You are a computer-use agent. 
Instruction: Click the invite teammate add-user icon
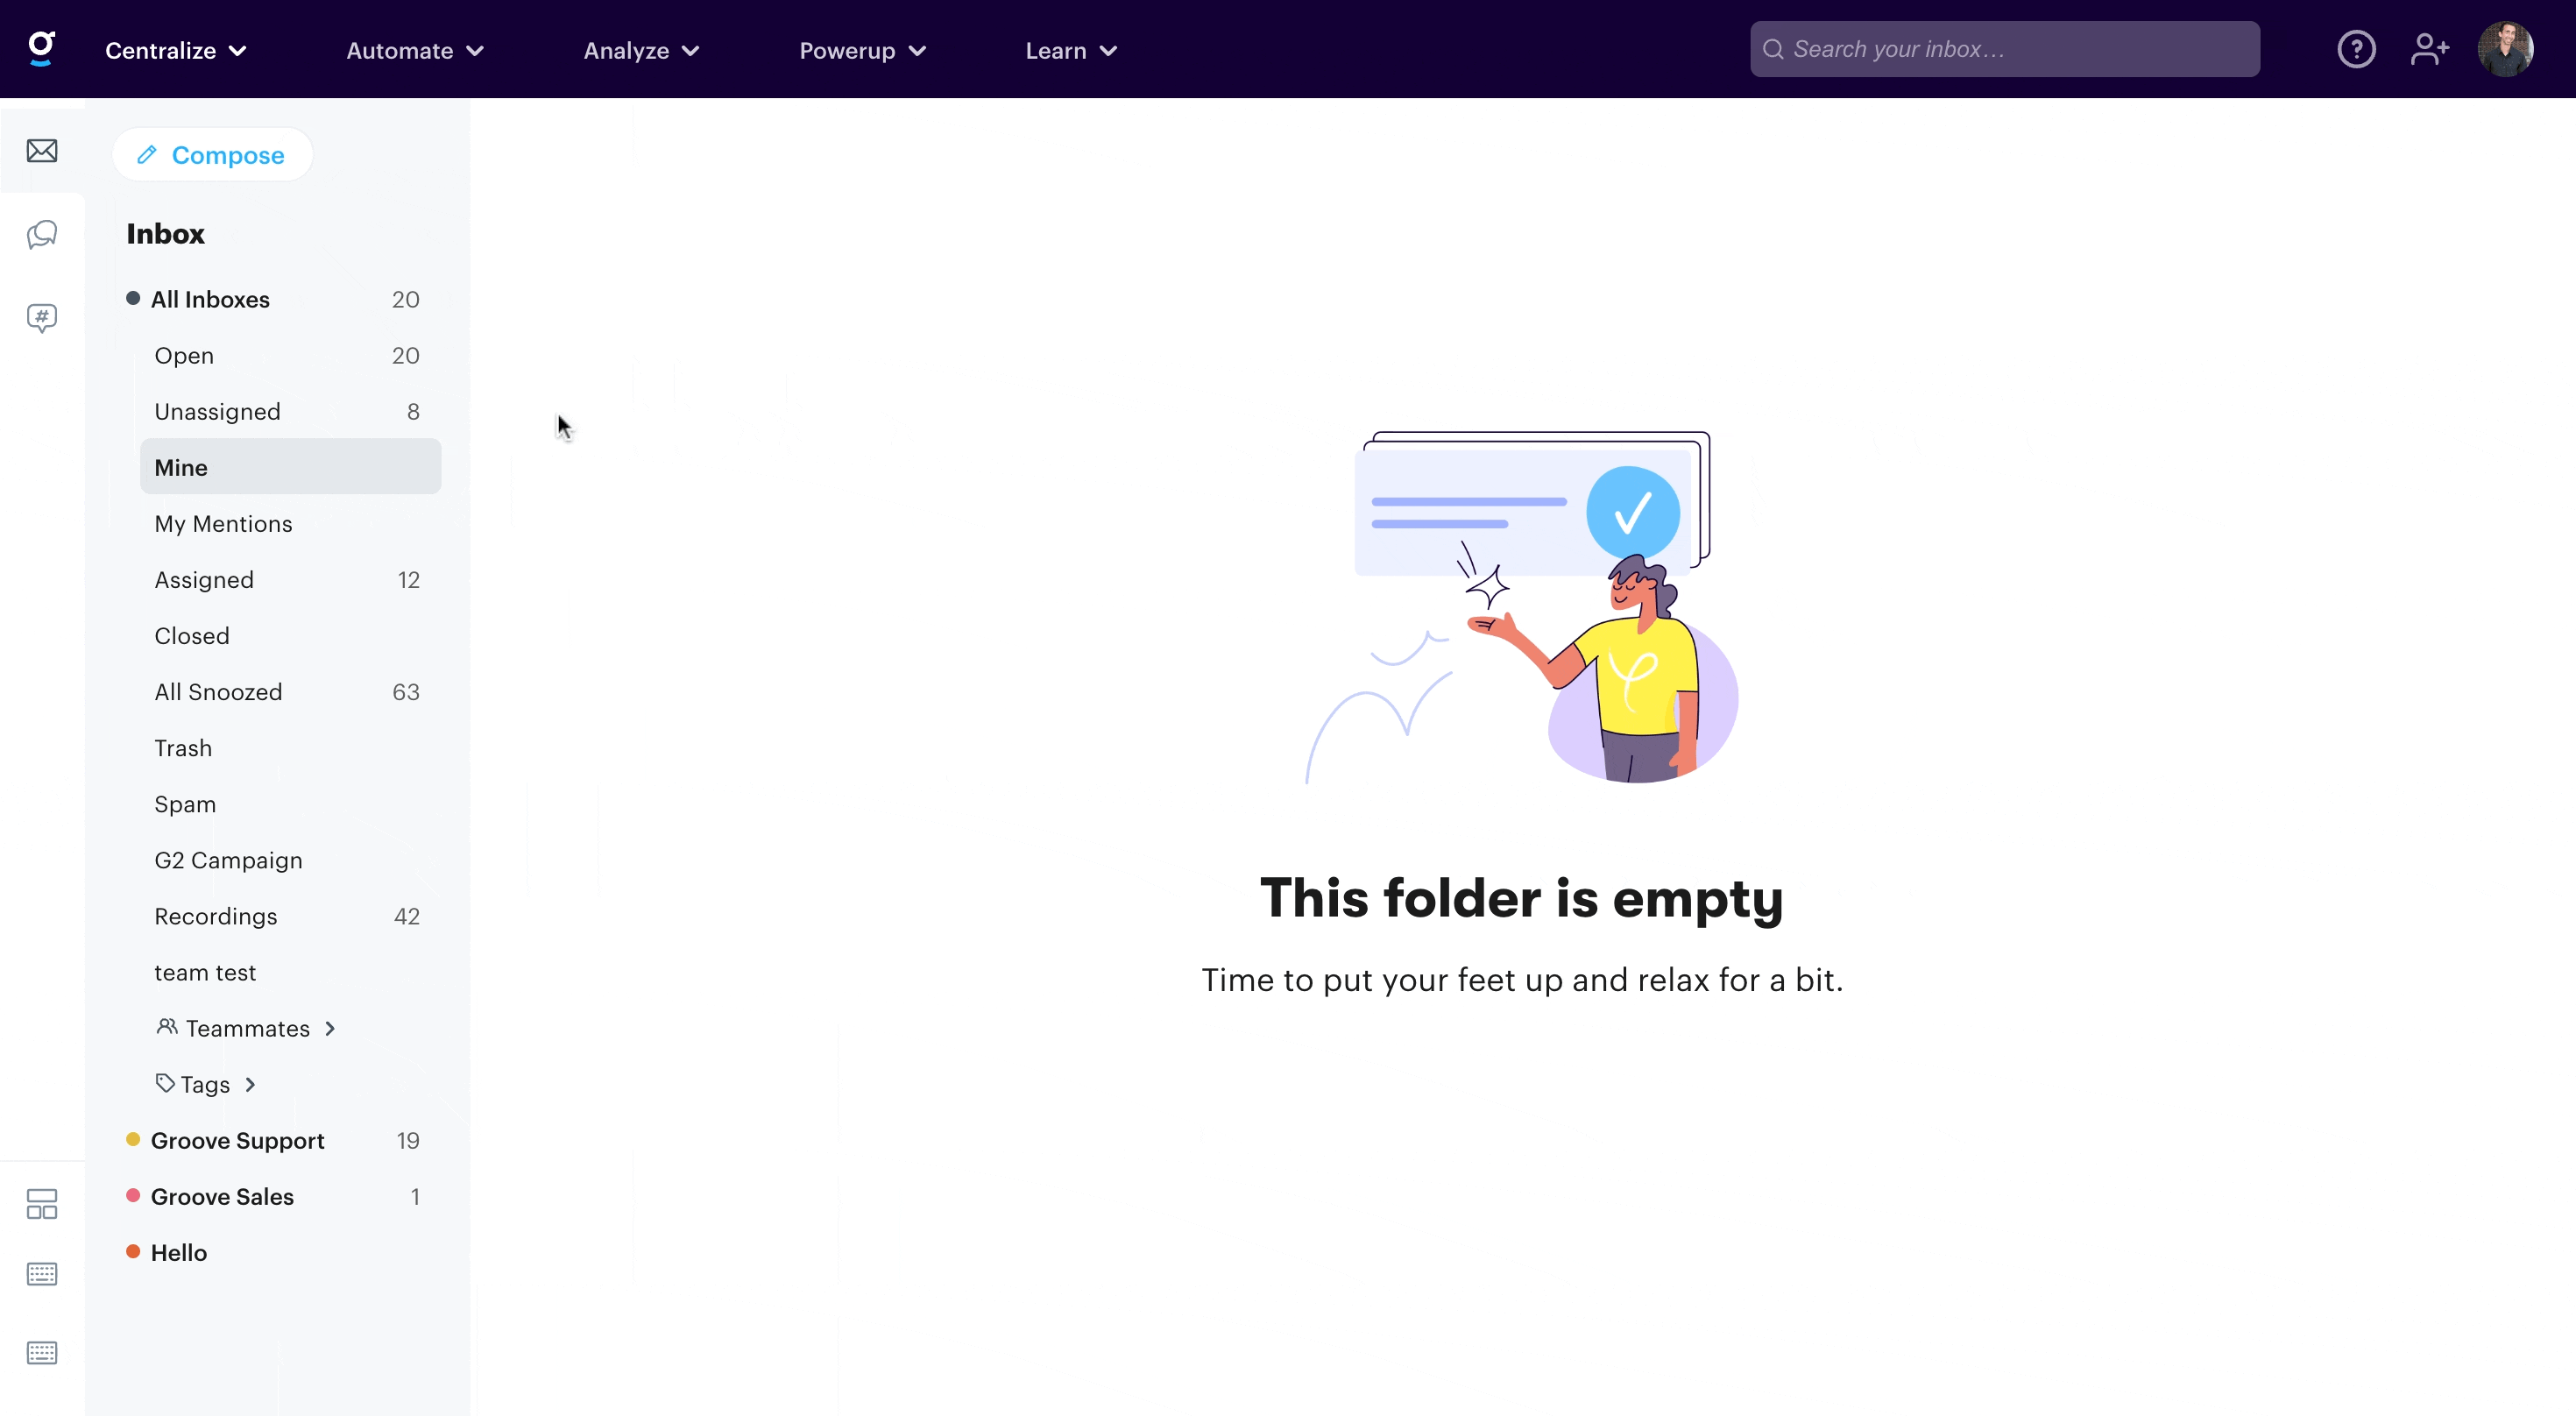(x=2429, y=49)
